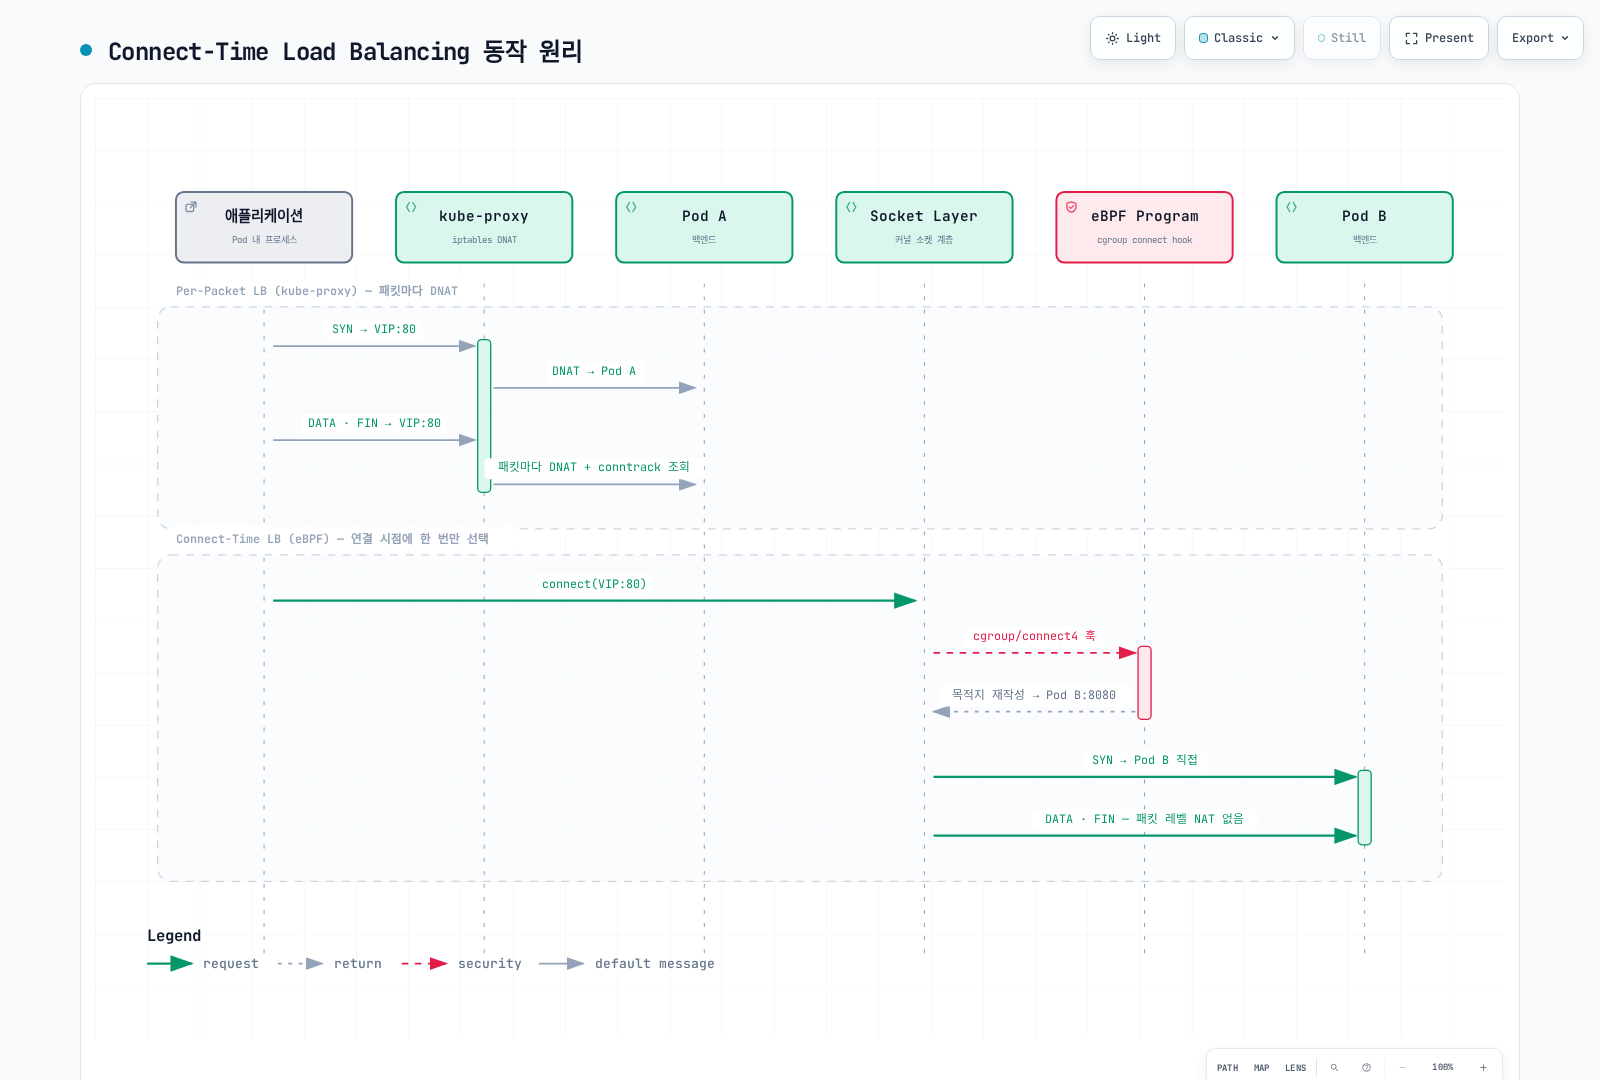Switch to PATH view mode
1600x1080 pixels.
coord(1228,1068)
